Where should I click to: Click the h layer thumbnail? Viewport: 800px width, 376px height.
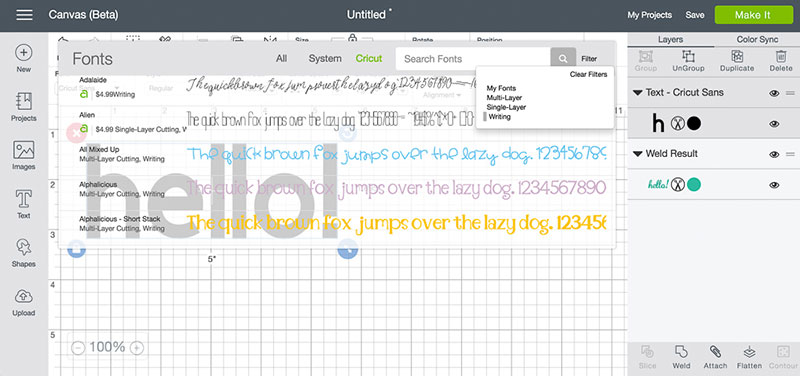pos(658,123)
